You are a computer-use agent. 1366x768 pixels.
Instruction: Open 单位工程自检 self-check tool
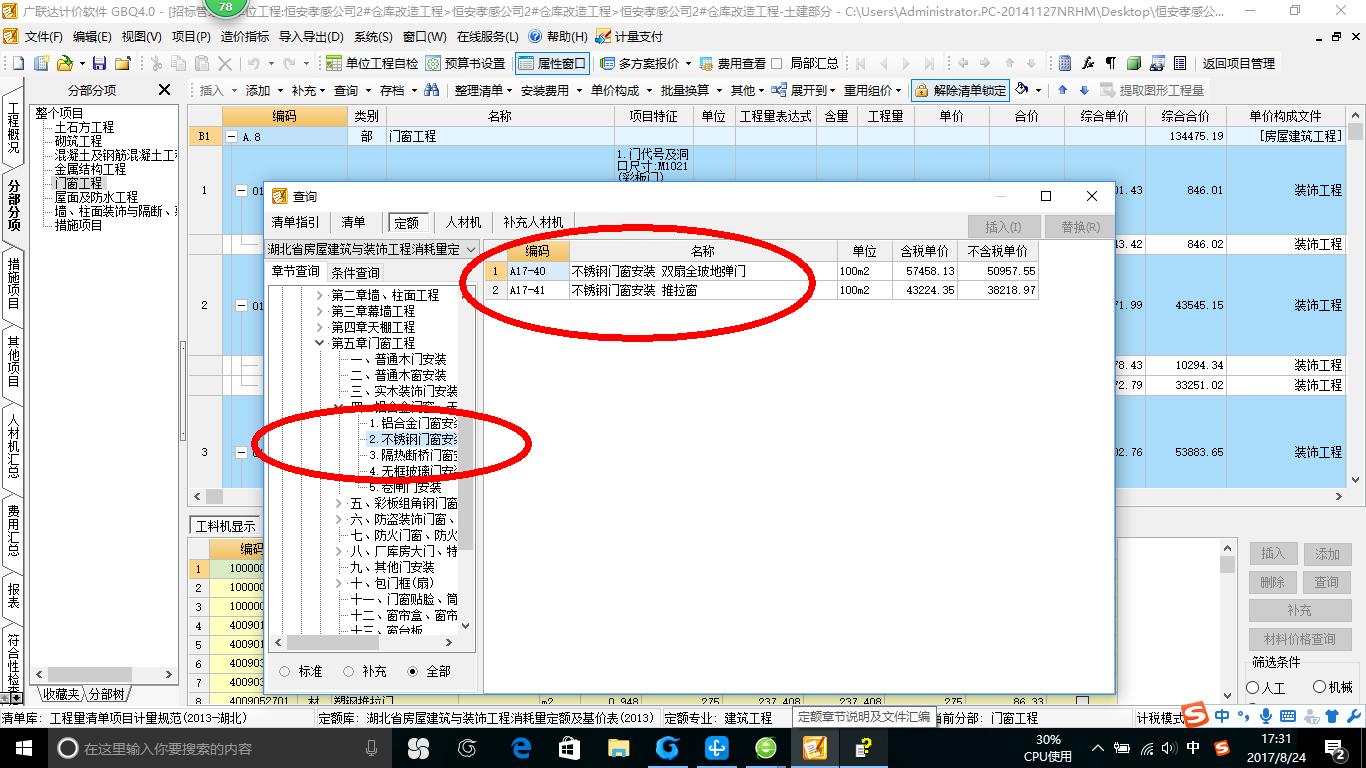[x=373, y=63]
